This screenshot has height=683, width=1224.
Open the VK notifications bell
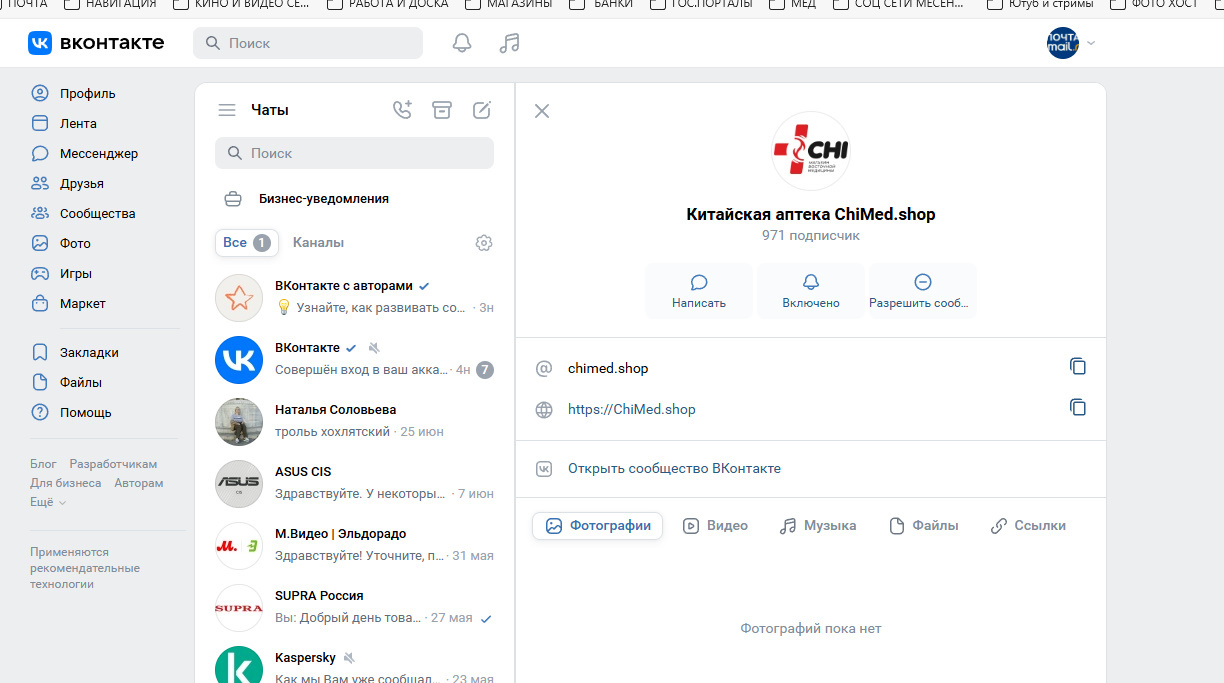pyautogui.click(x=461, y=43)
